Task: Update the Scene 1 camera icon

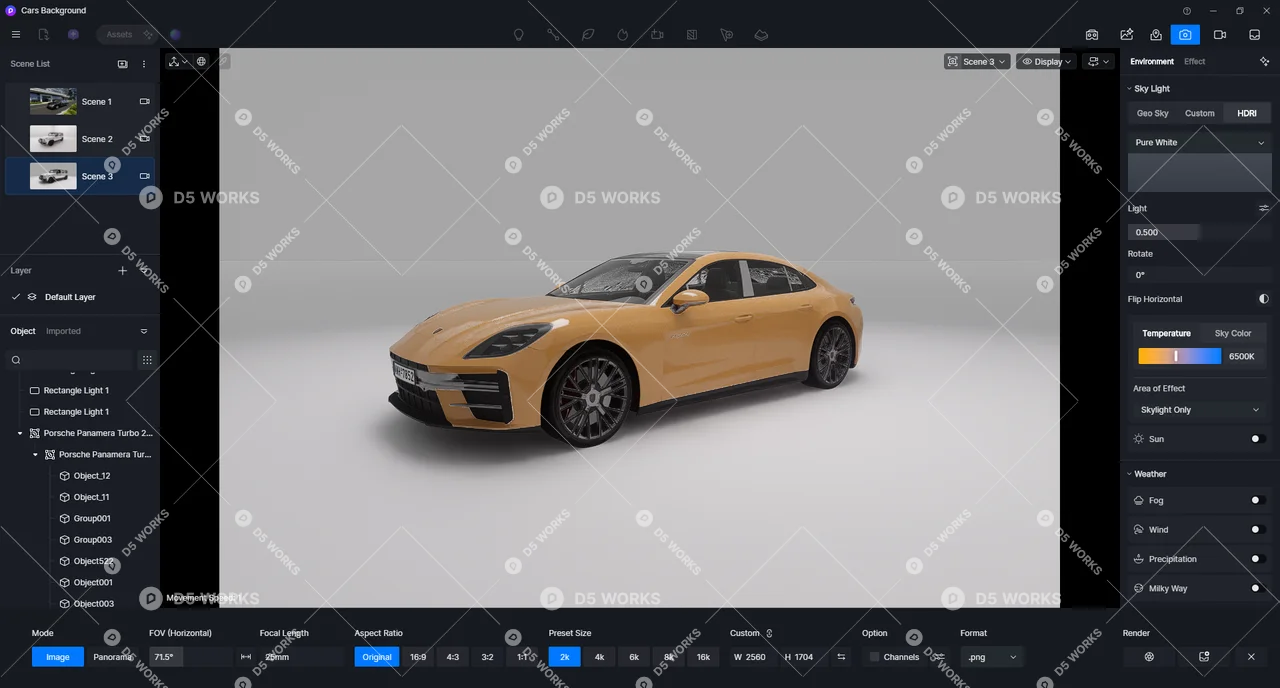Action: tap(144, 101)
